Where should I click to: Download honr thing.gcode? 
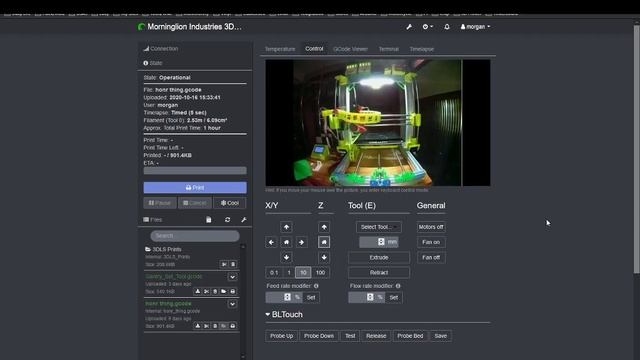(x=198, y=326)
